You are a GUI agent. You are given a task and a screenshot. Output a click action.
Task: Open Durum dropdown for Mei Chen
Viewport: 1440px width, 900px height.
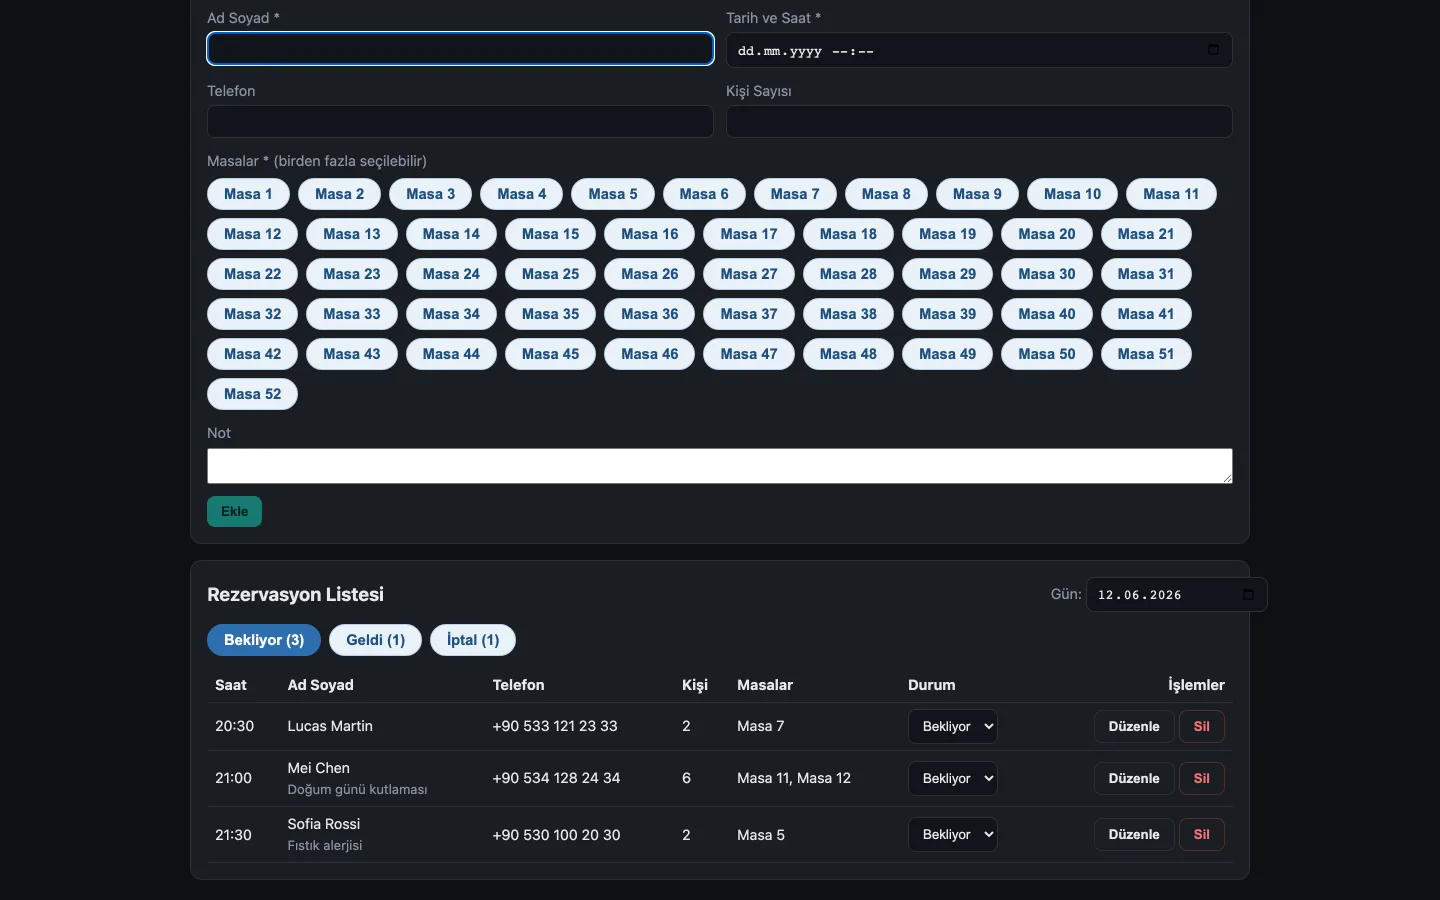[x=953, y=779]
